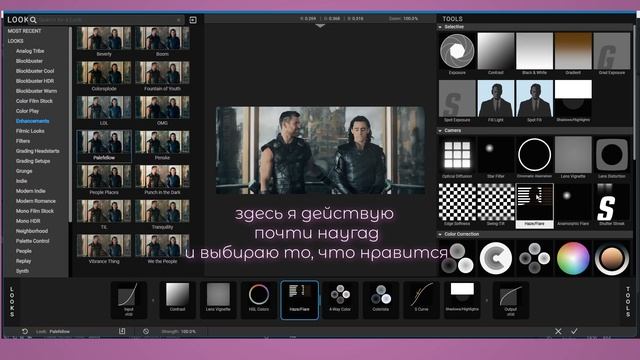Screen dimensions: 640x360
Task: Select S Curve in the tool chain
Action: [x=421, y=300]
